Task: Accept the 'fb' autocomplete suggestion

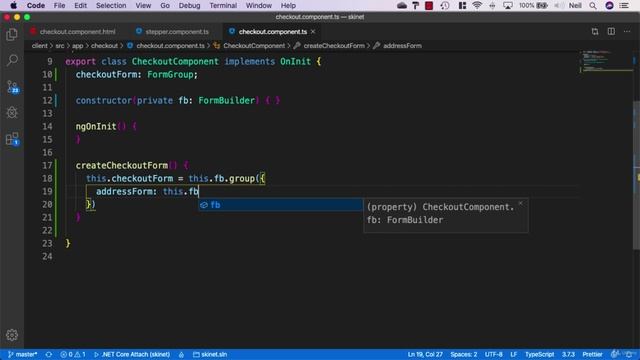Action: coord(280,205)
